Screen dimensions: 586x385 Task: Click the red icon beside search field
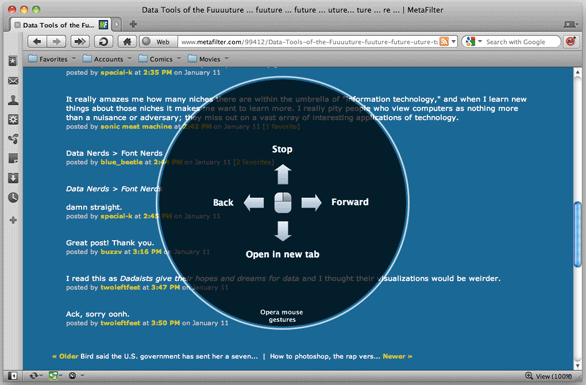[570, 41]
